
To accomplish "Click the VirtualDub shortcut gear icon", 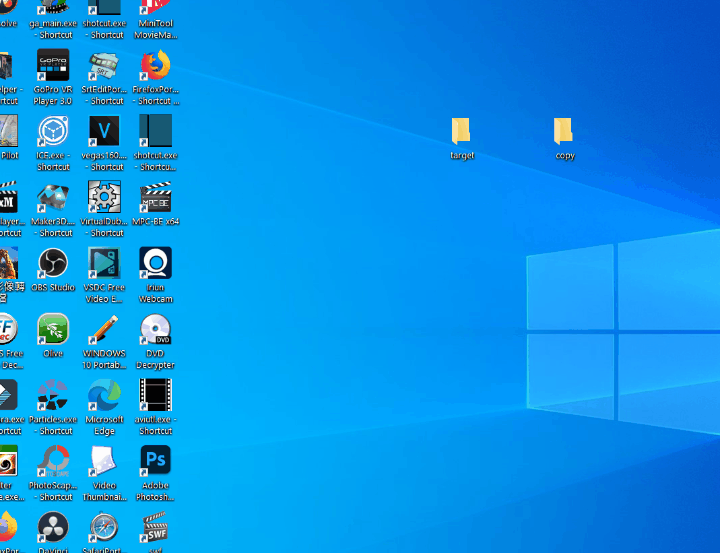I will (104, 197).
